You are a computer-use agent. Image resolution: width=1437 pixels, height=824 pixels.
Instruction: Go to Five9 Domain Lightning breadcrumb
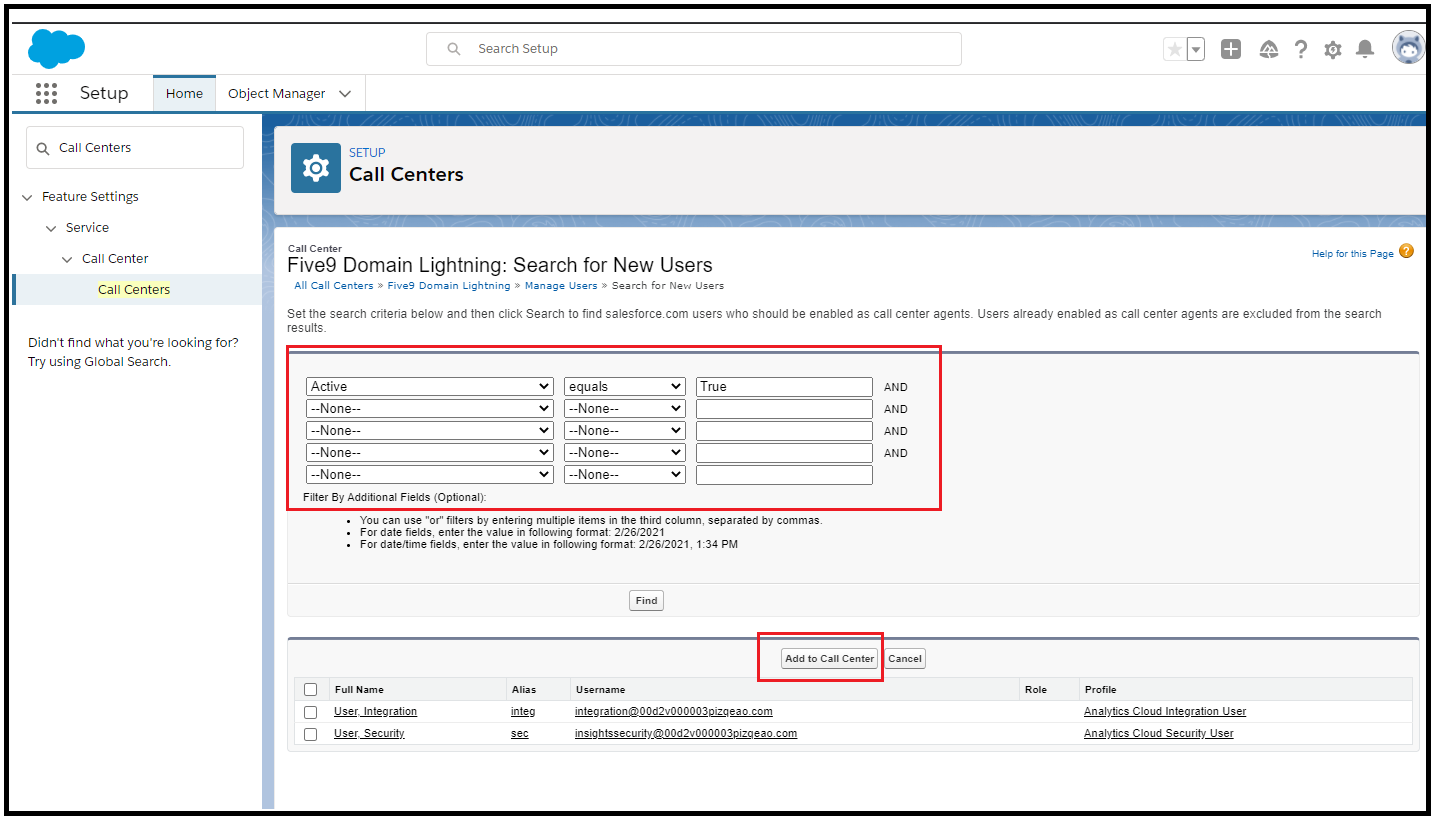point(449,286)
